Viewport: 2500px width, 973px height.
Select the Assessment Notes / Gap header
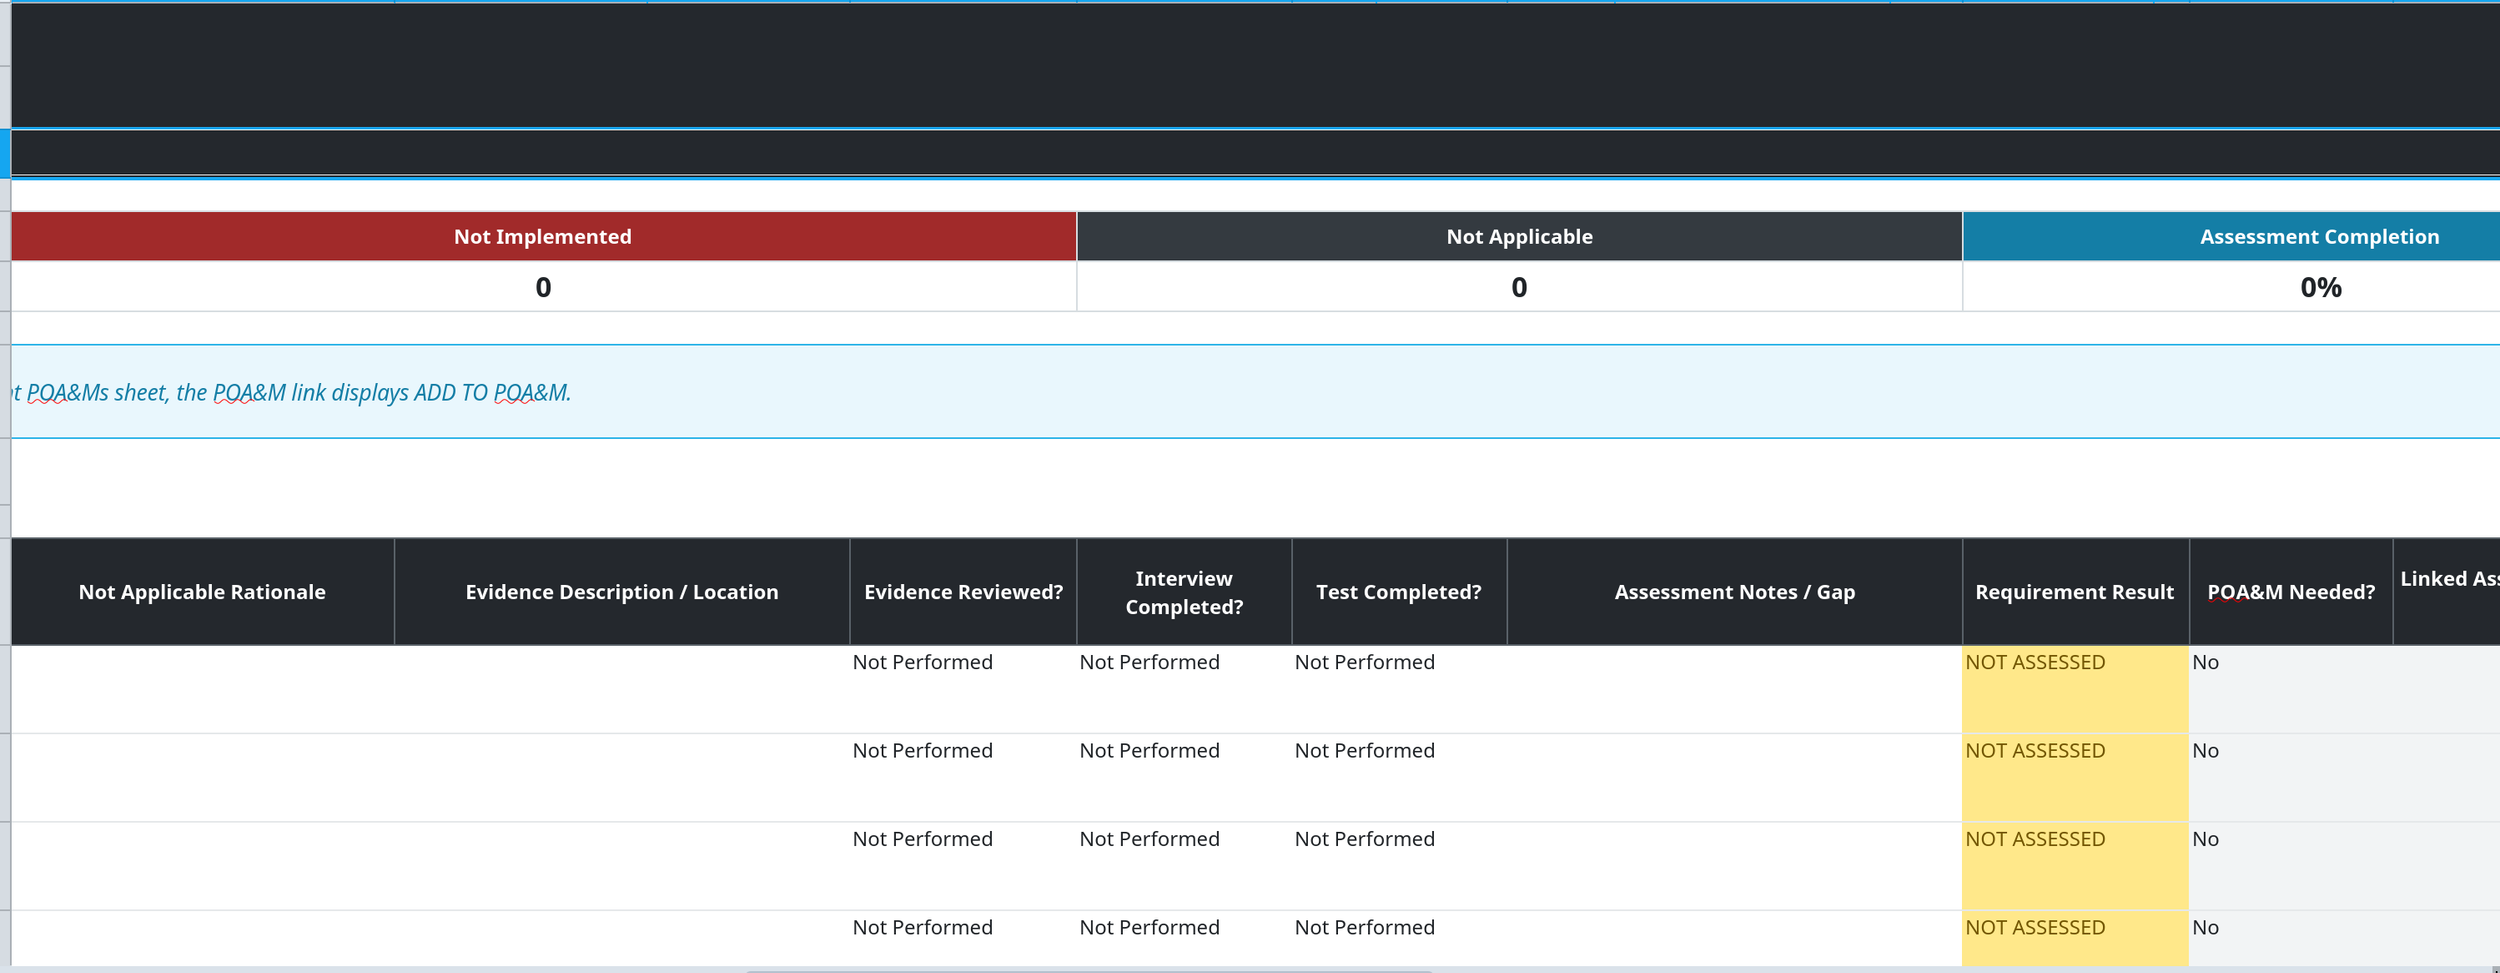pyautogui.click(x=1734, y=592)
